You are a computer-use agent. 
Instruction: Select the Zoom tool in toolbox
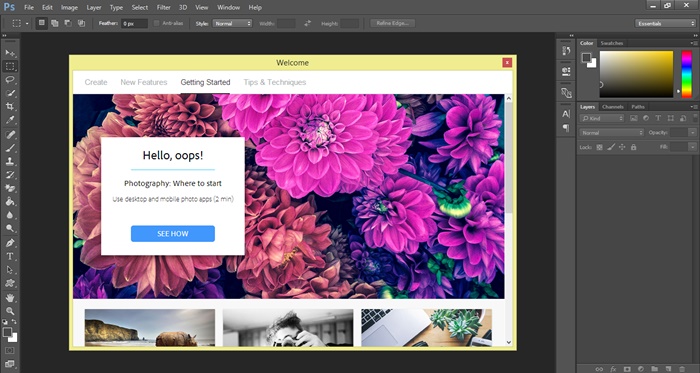[10, 311]
